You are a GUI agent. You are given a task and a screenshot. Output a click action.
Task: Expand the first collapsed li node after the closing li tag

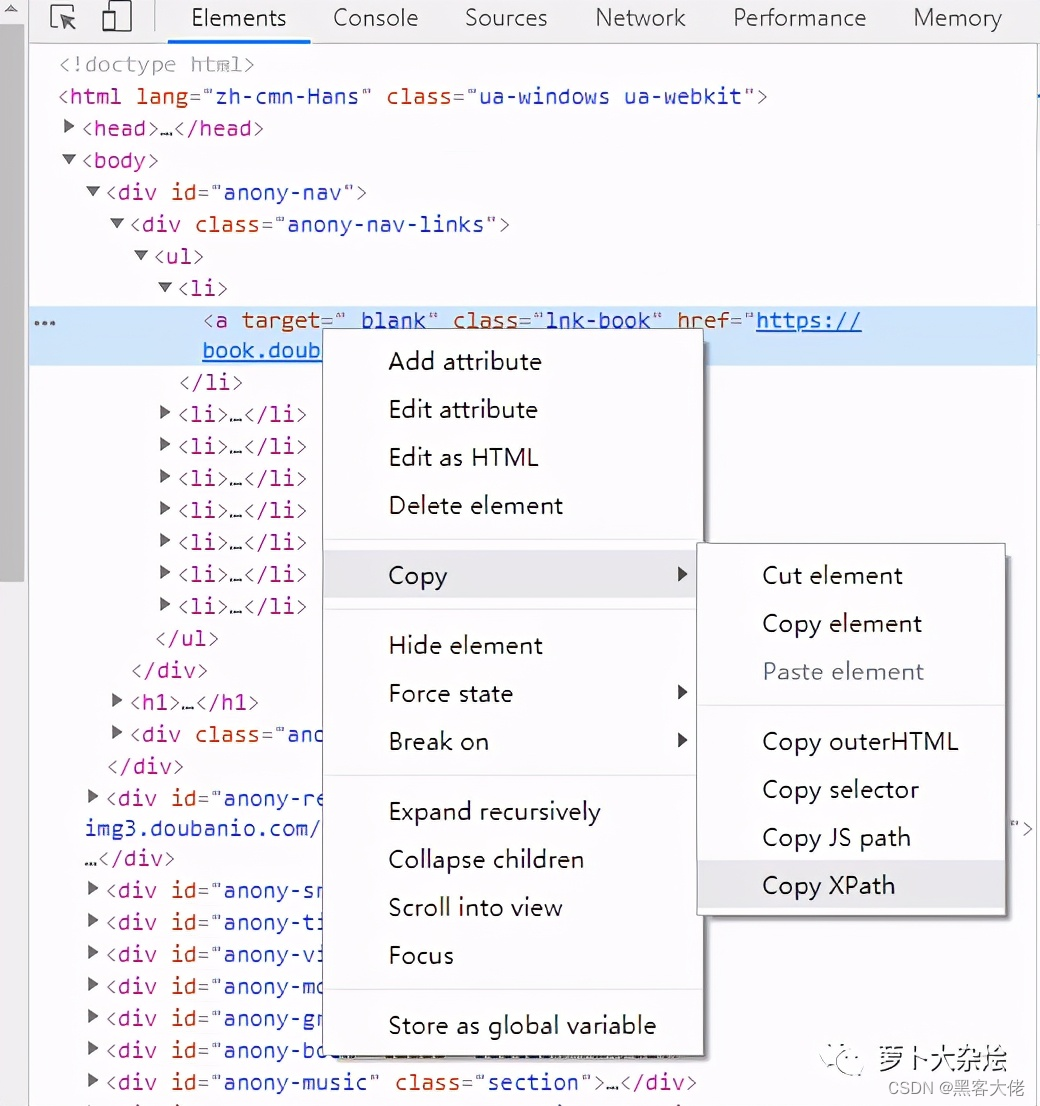pos(164,412)
